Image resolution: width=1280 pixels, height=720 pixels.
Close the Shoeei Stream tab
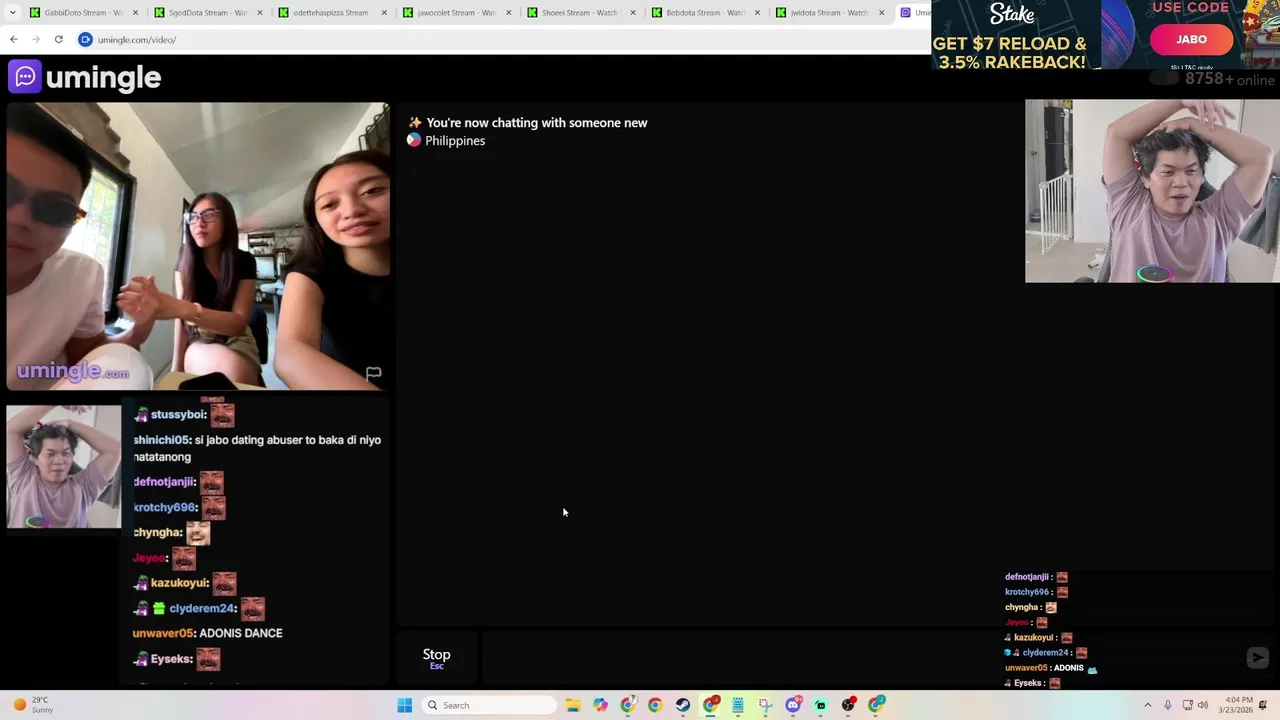[x=632, y=12]
